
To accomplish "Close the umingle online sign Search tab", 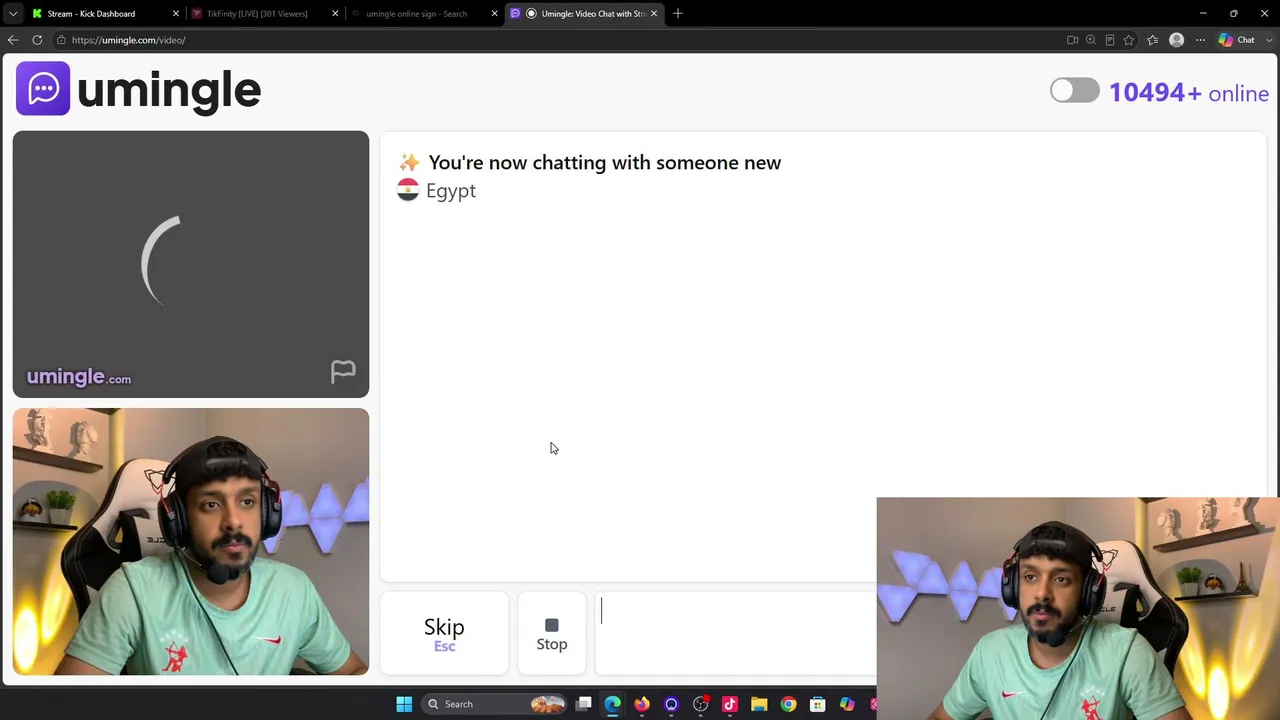I will point(494,14).
